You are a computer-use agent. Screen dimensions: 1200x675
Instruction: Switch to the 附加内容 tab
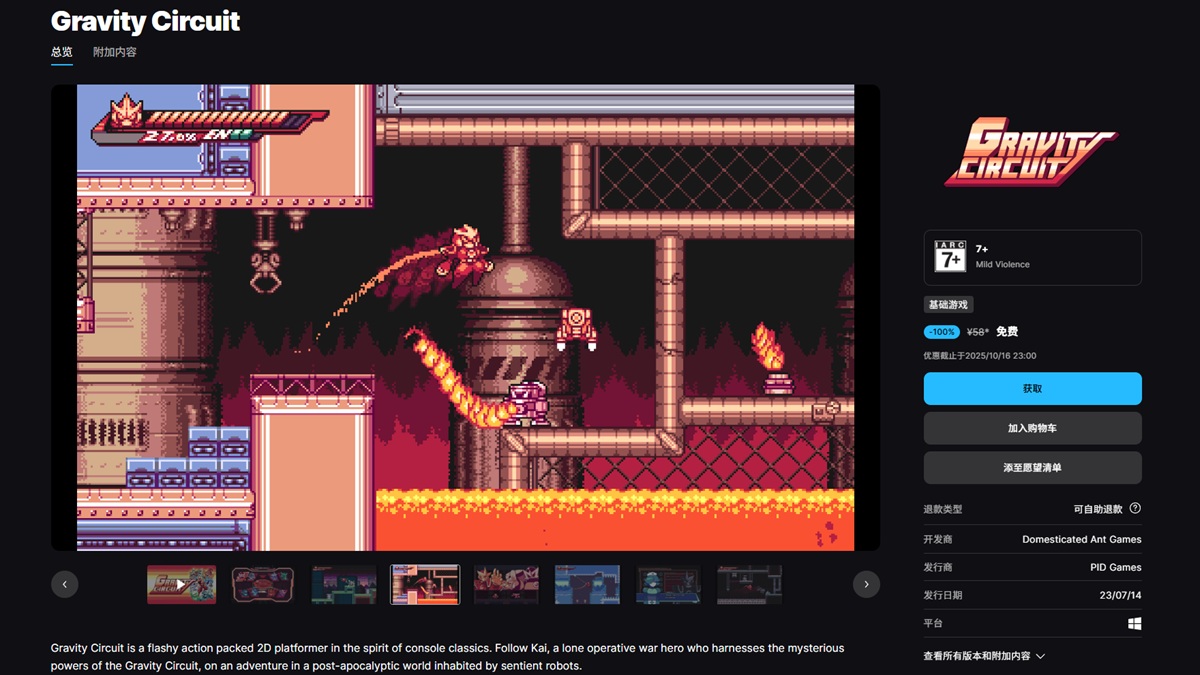point(115,52)
